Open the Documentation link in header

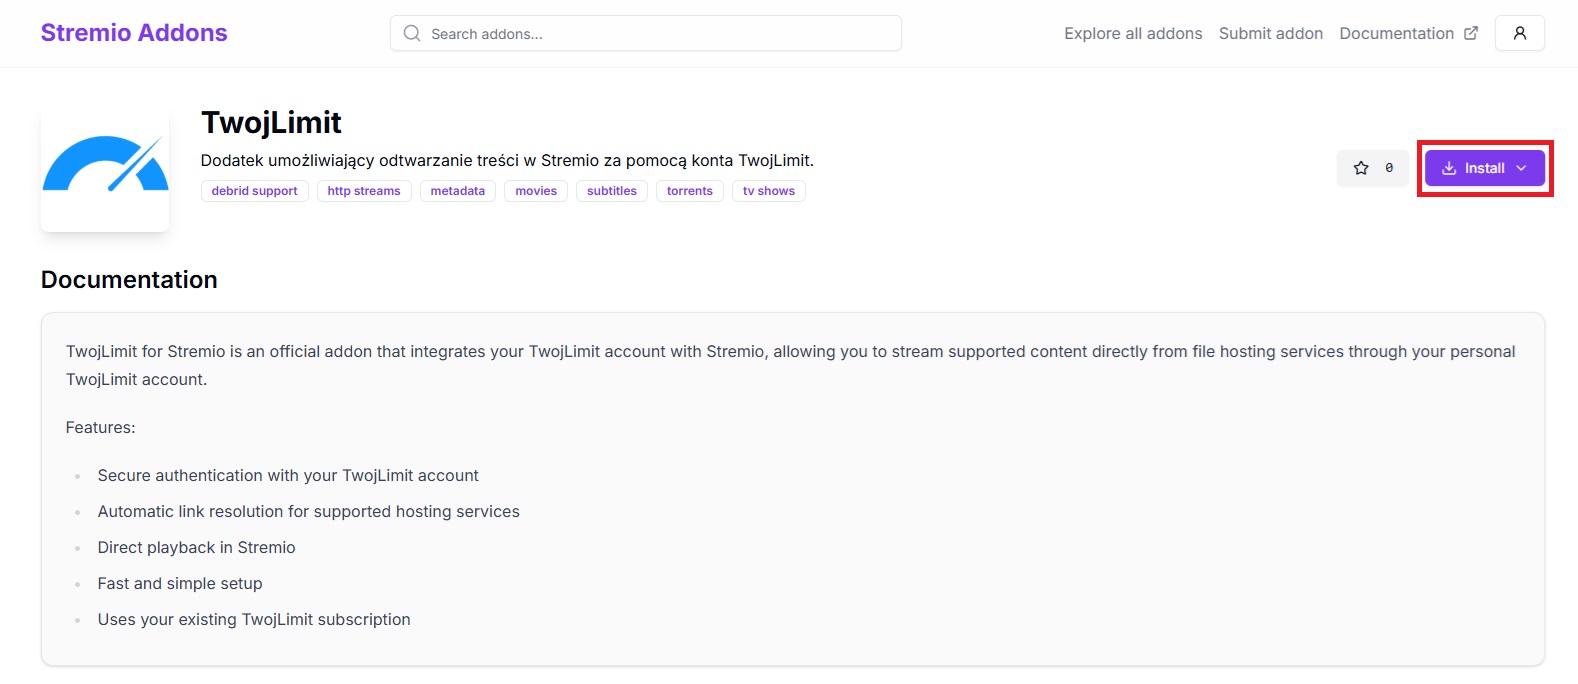coord(1397,33)
